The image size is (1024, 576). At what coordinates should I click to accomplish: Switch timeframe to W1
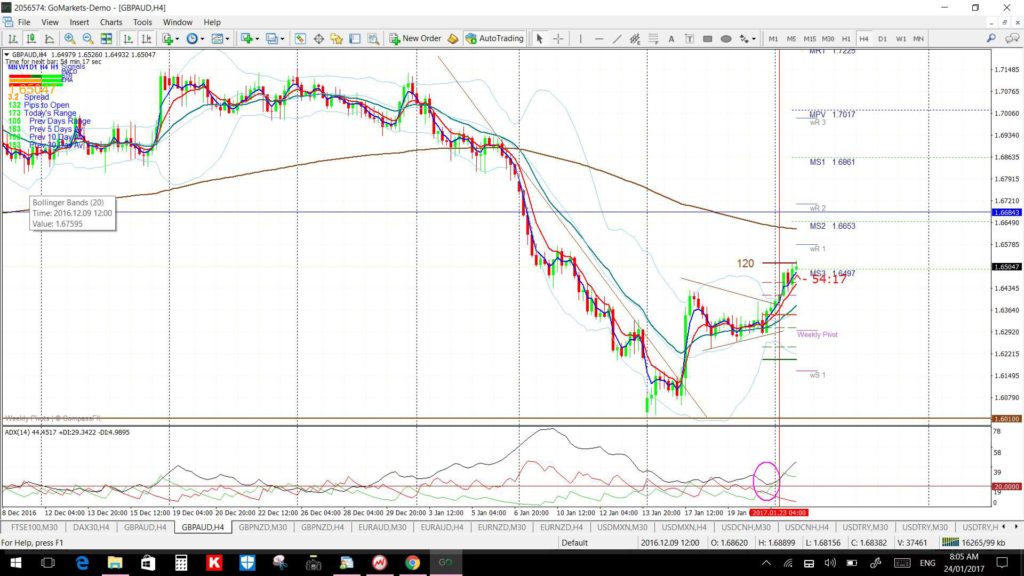[901, 39]
